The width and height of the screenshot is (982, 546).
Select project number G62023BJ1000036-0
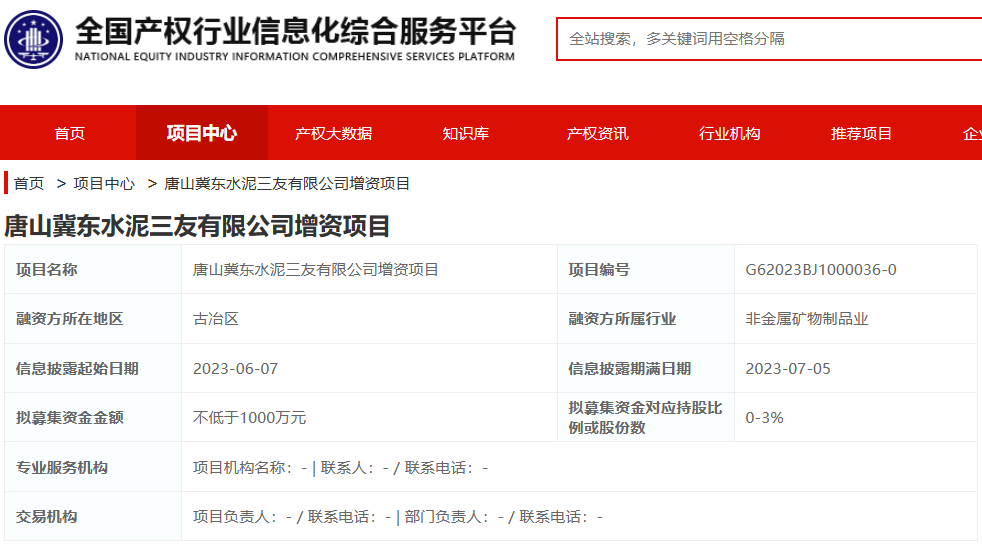point(820,270)
